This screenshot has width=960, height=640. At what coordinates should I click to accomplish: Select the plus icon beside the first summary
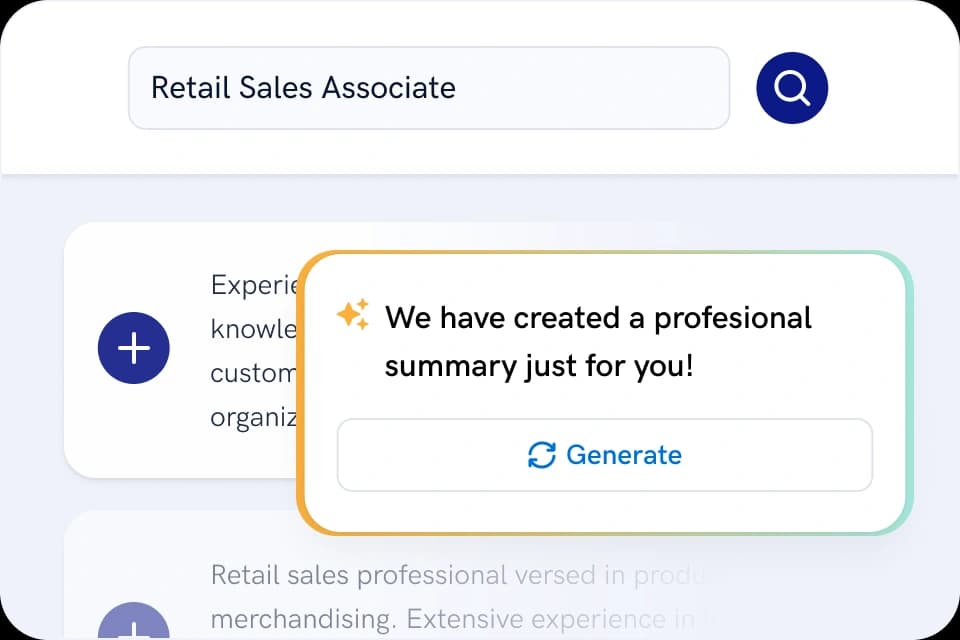(x=134, y=348)
